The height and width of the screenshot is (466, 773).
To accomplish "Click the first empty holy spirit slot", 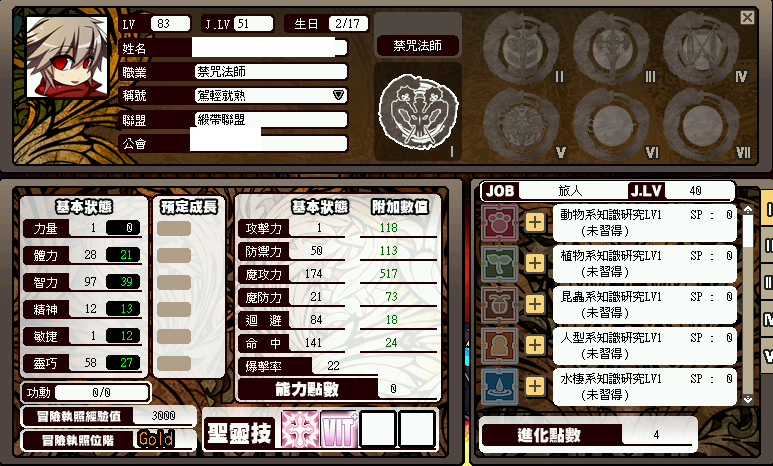I will click(378, 430).
